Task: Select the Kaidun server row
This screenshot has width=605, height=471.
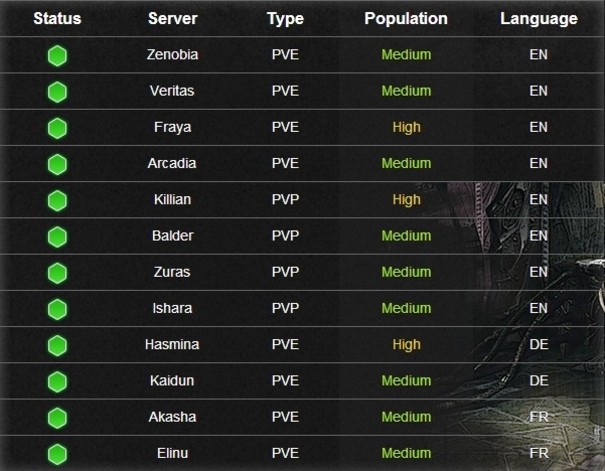Action: 302,381
